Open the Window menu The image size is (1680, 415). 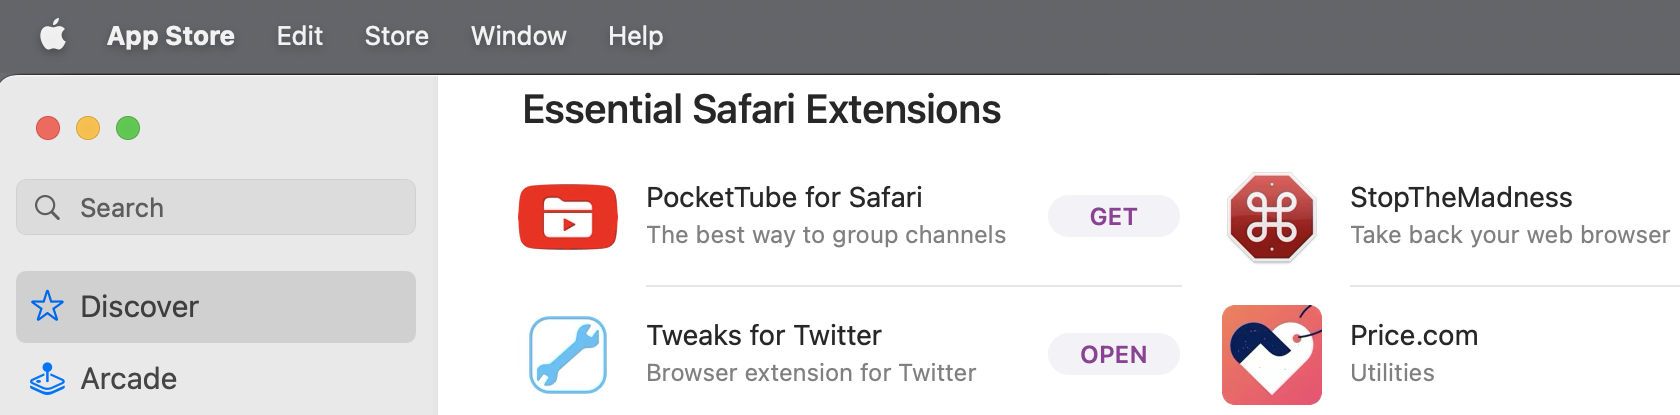click(518, 36)
